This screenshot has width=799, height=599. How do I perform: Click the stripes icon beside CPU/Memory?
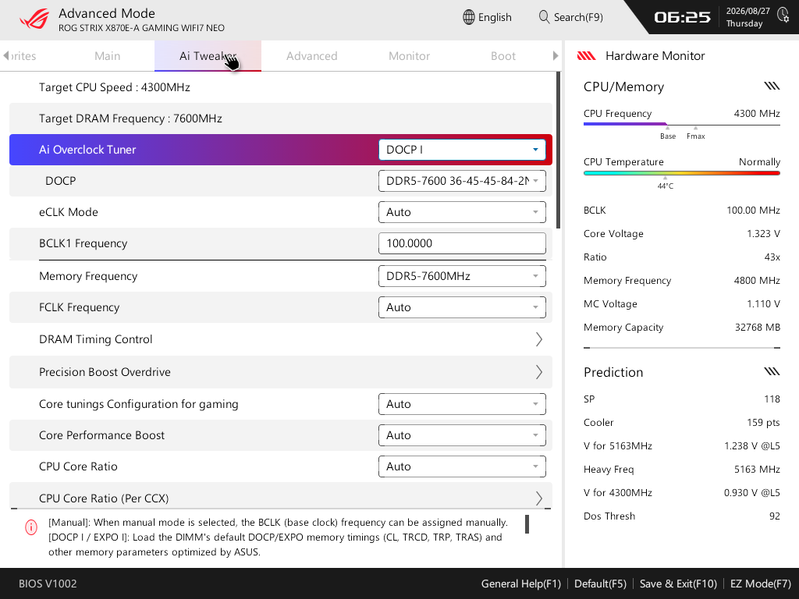771,86
